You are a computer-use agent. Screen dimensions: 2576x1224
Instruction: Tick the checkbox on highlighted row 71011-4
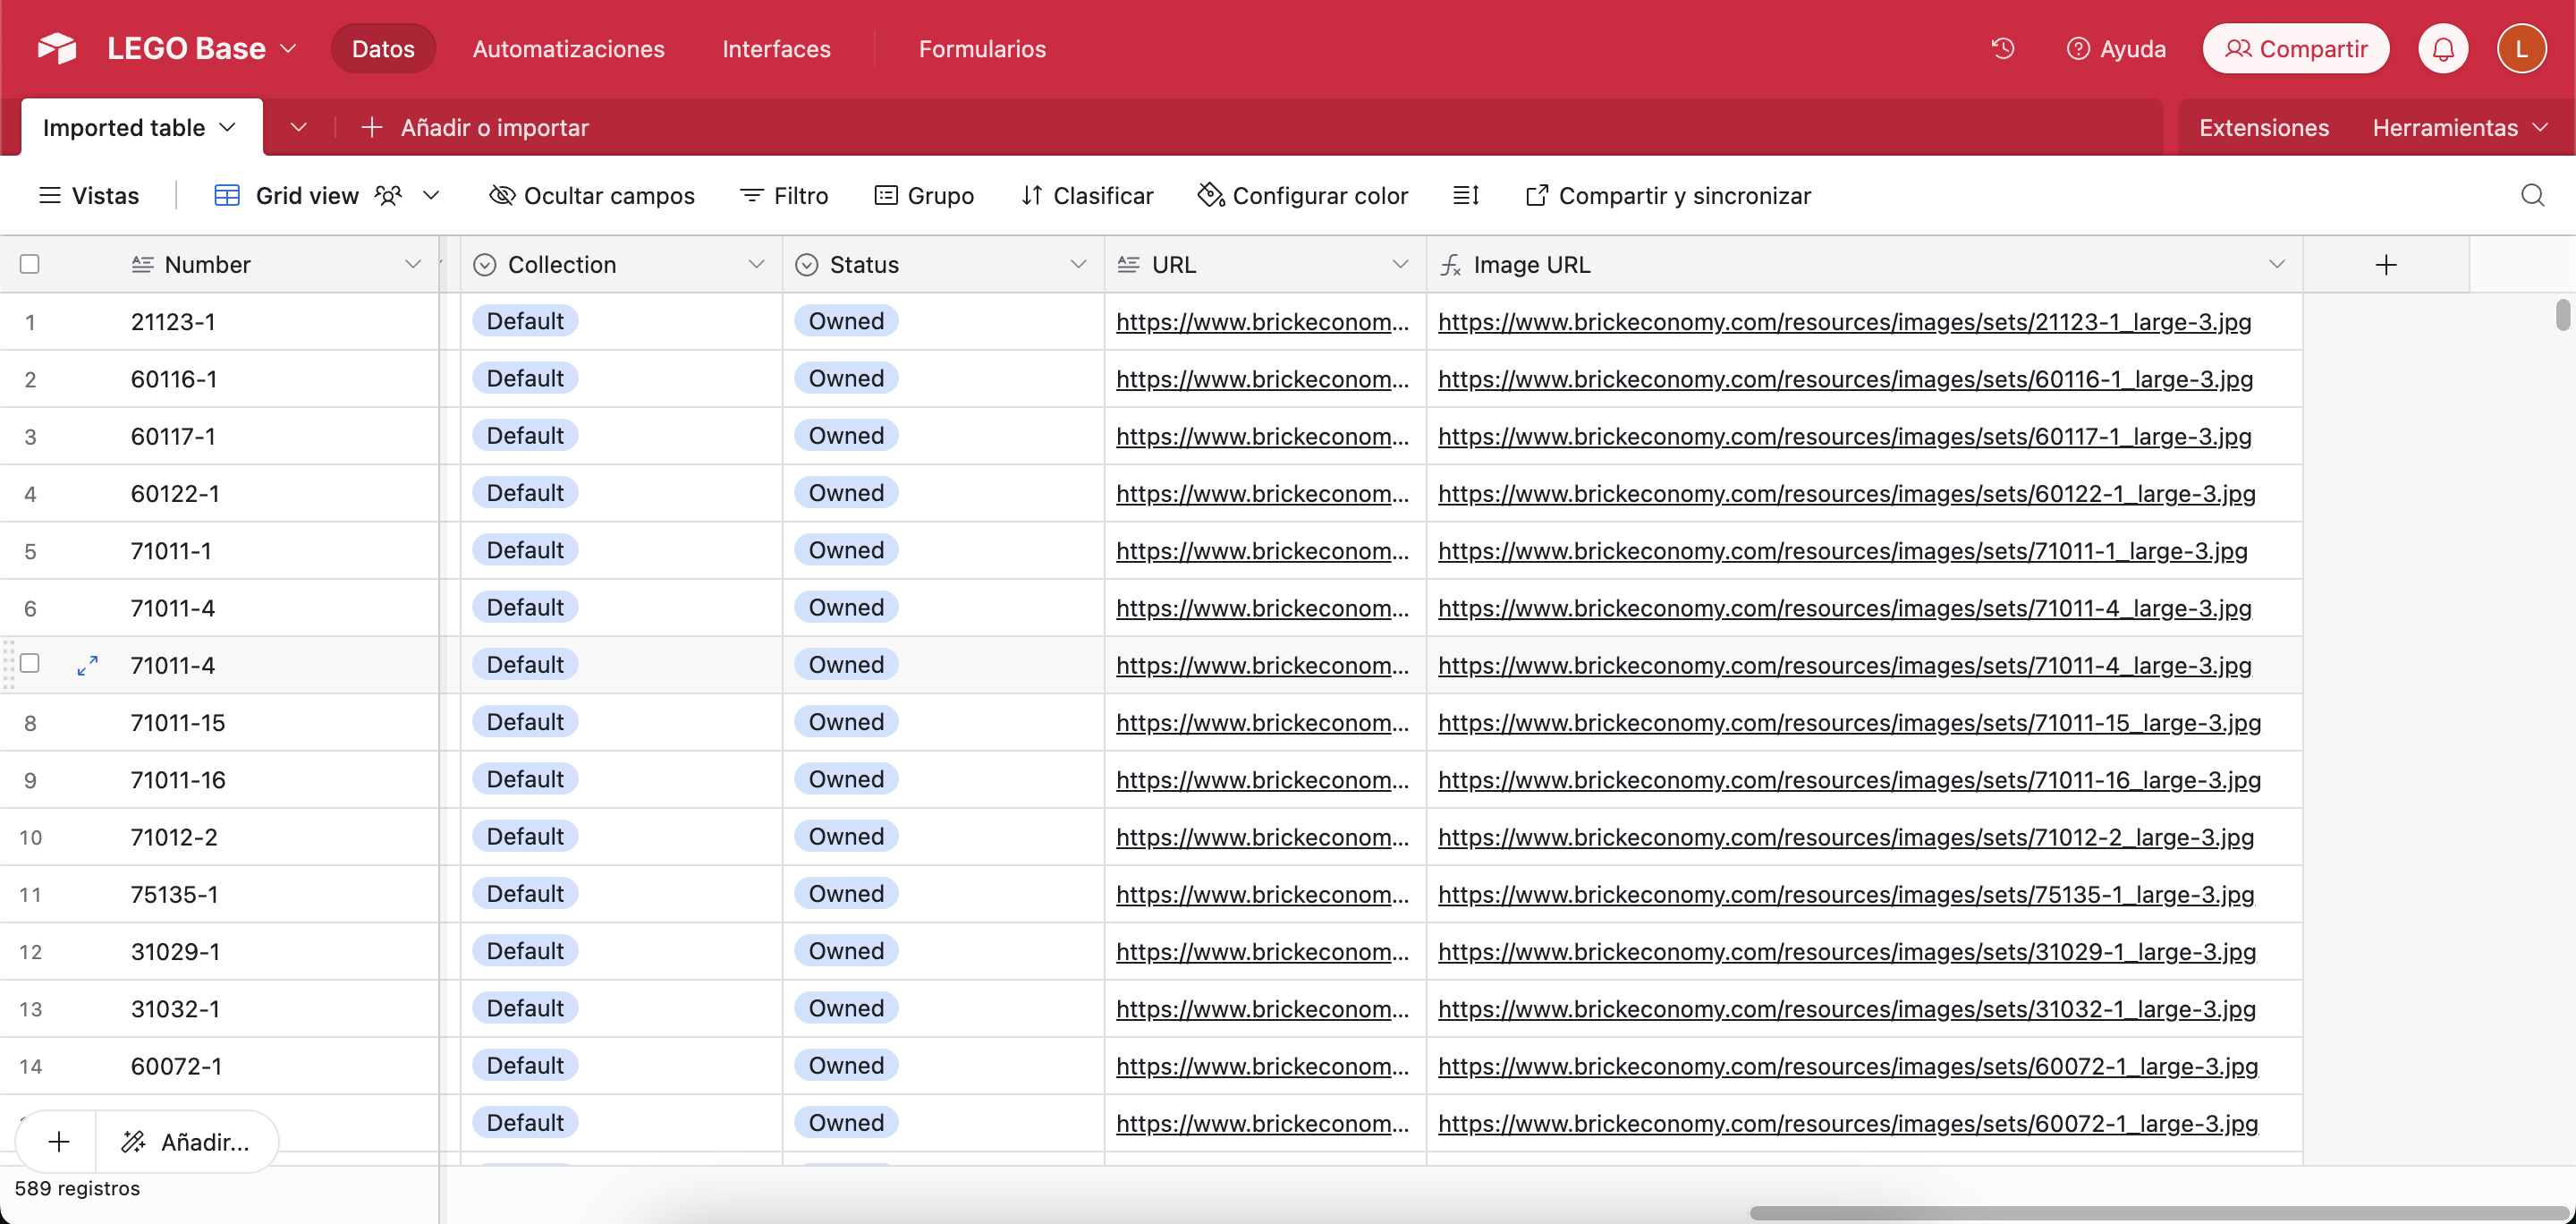tap(30, 663)
